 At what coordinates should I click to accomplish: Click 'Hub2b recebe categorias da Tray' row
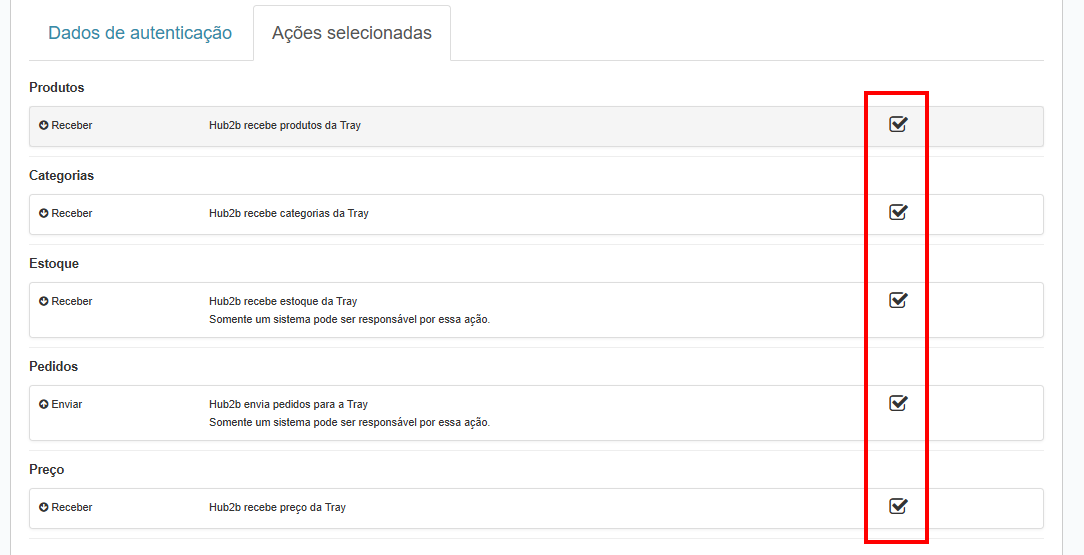(x=289, y=213)
